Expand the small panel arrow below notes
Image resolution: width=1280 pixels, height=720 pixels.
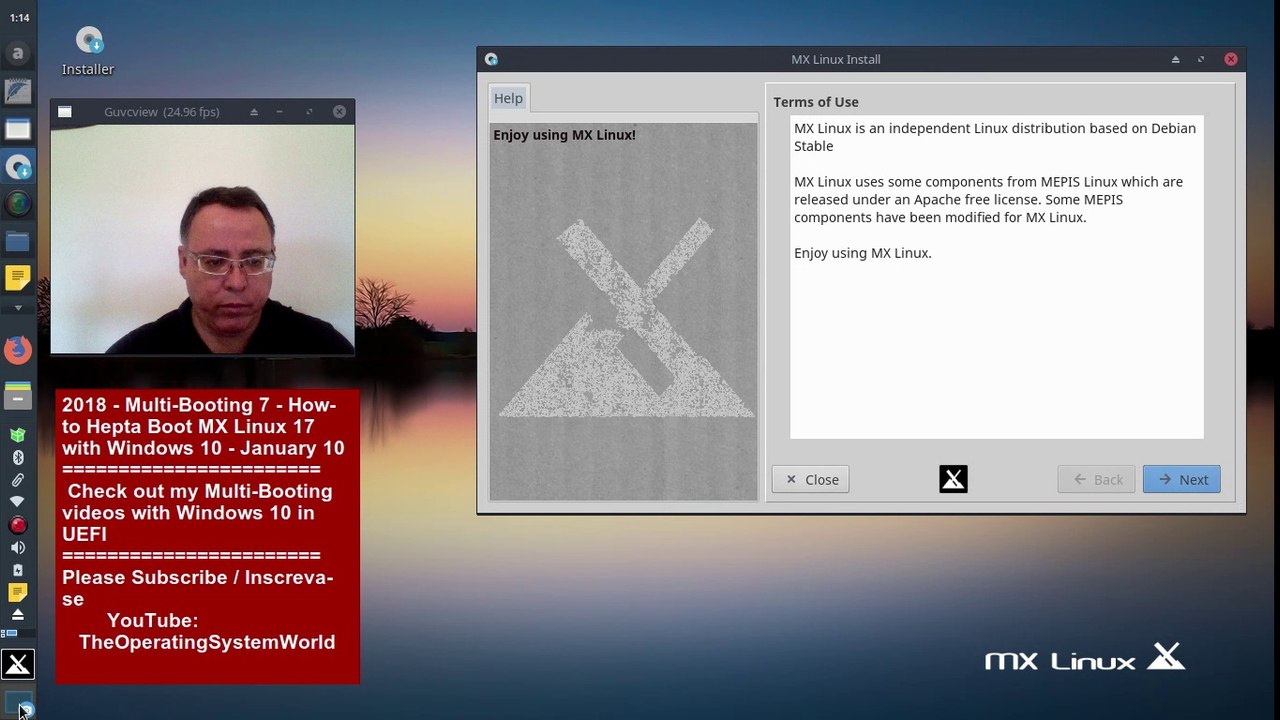tap(18, 308)
